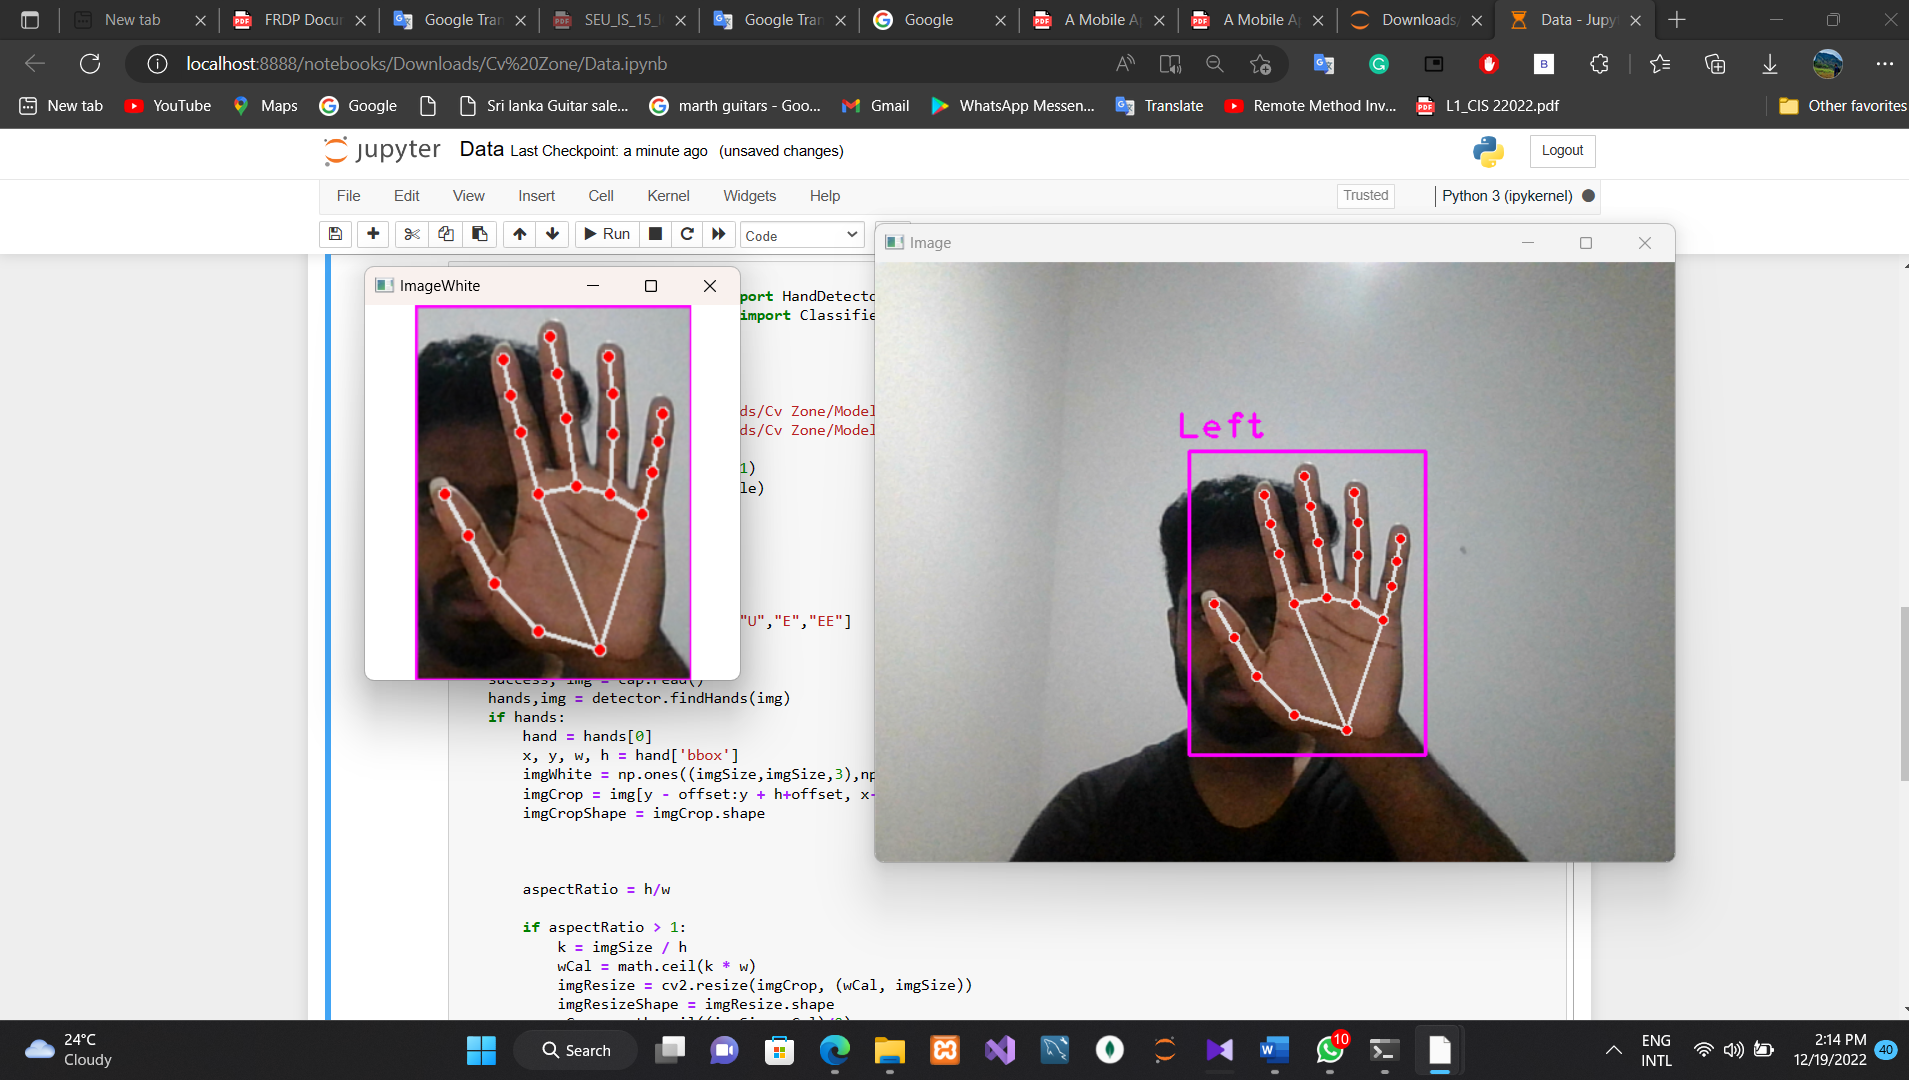Open the L1_CIS 22022.pdf bookmark
Viewport: 1909px width, 1080px height.
[x=1488, y=105]
